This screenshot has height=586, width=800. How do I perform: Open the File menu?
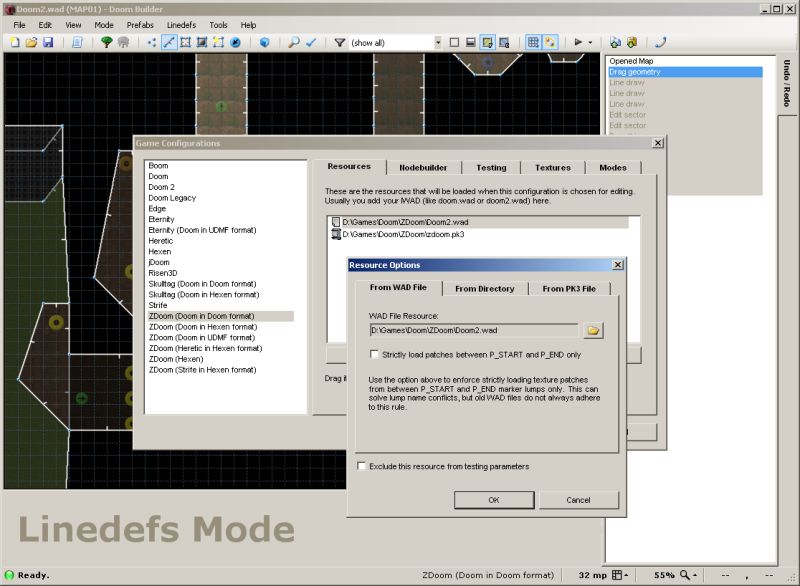19,25
